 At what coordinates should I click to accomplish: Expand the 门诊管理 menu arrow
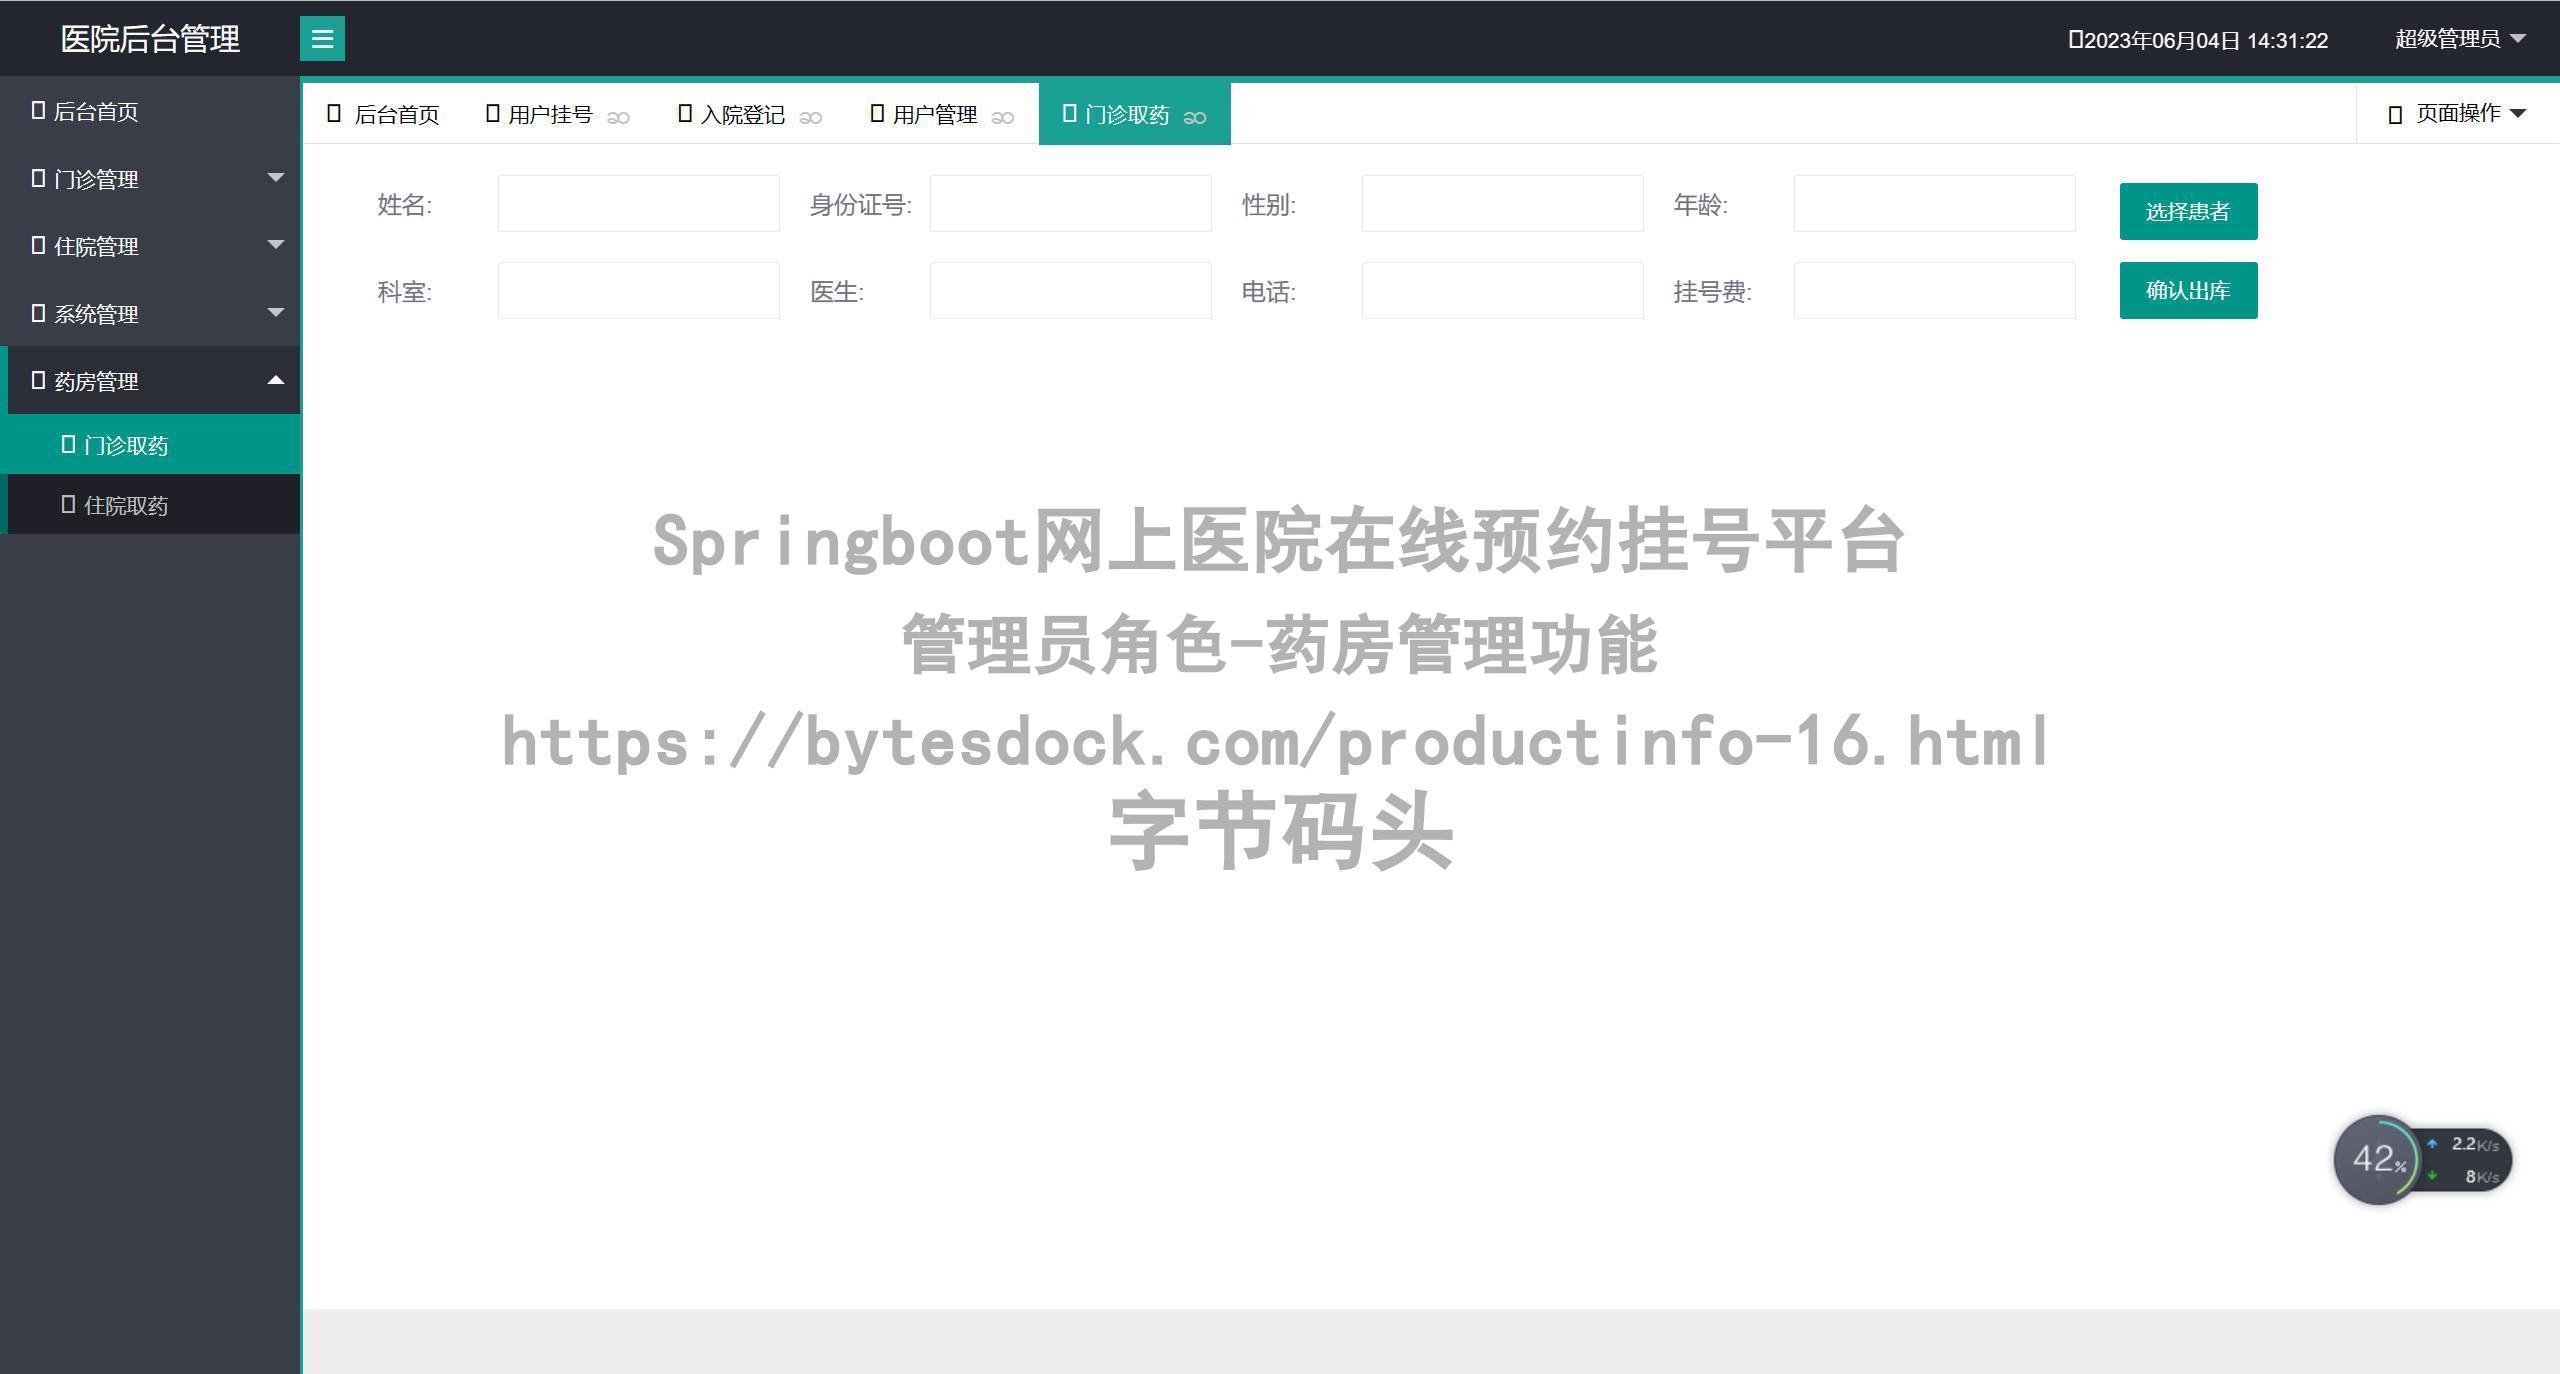click(x=276, y=178)
